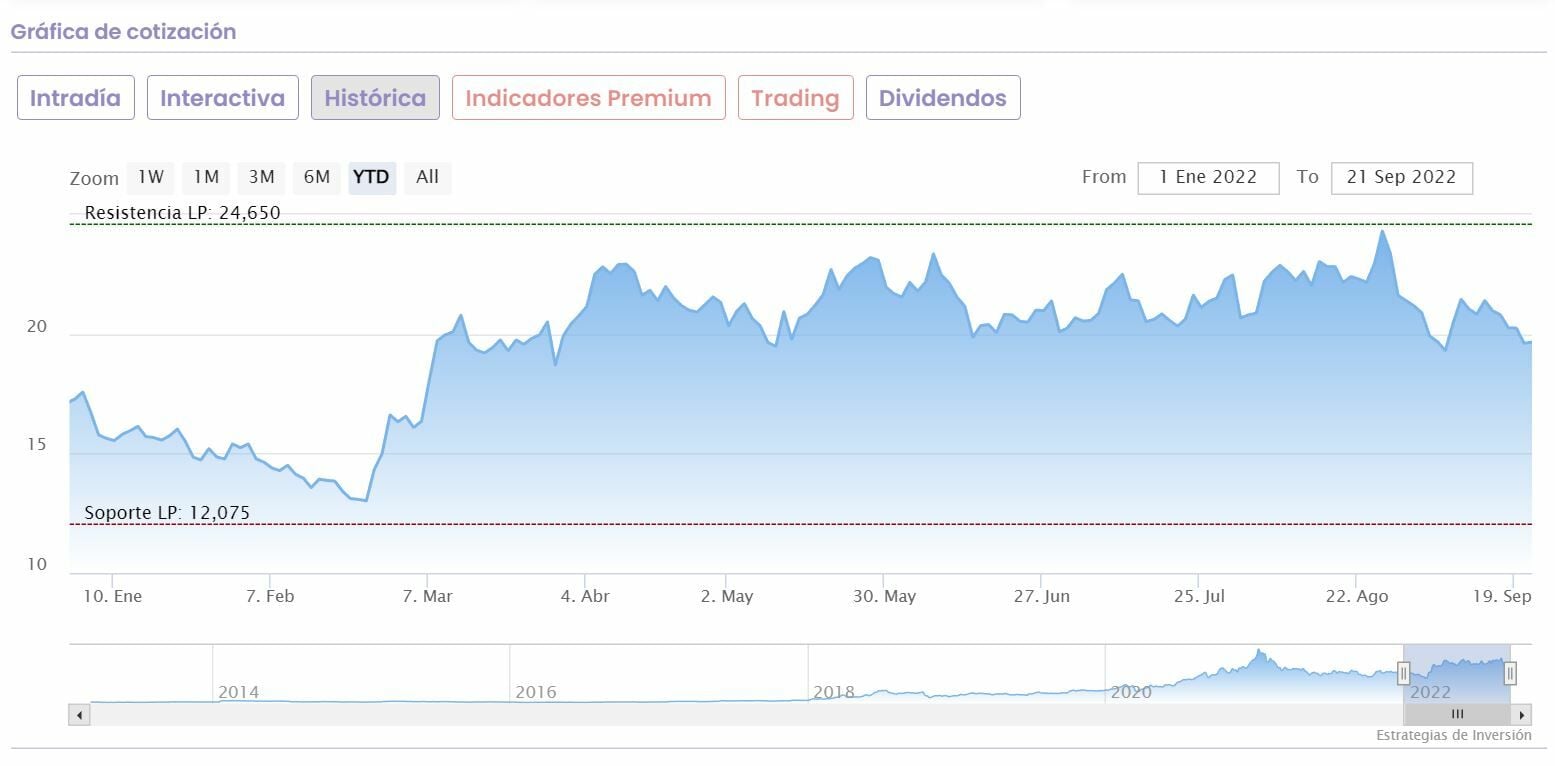The height and width of the screenshot is (766, 1555).
Task: Open the Histórica tab
Action: [375, 98]
